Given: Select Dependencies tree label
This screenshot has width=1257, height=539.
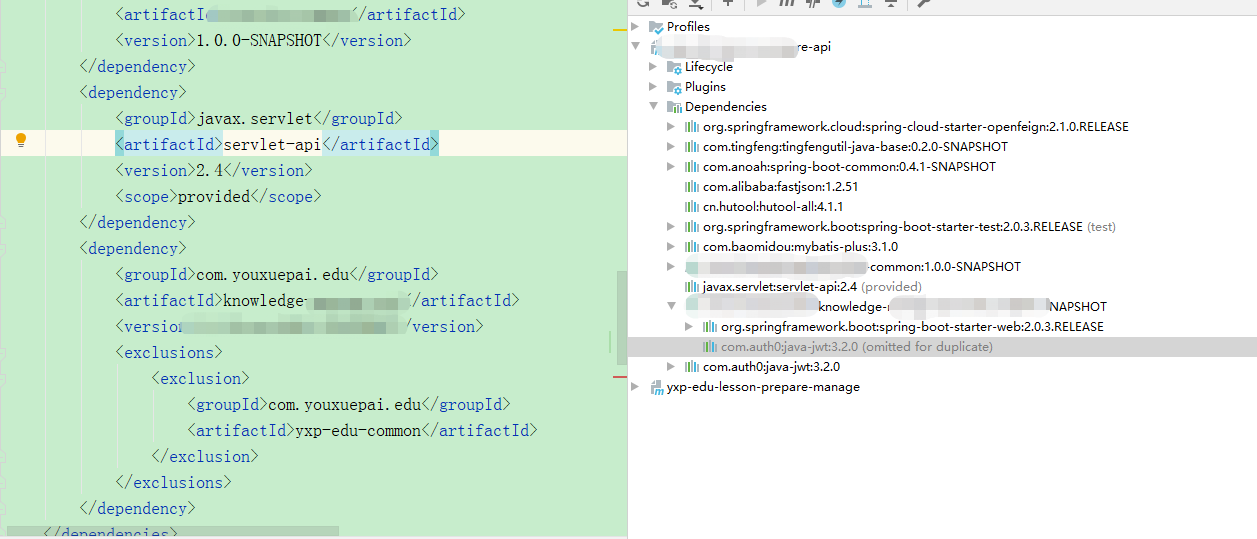Looking at the screenshot, I should tap(726, 107).
